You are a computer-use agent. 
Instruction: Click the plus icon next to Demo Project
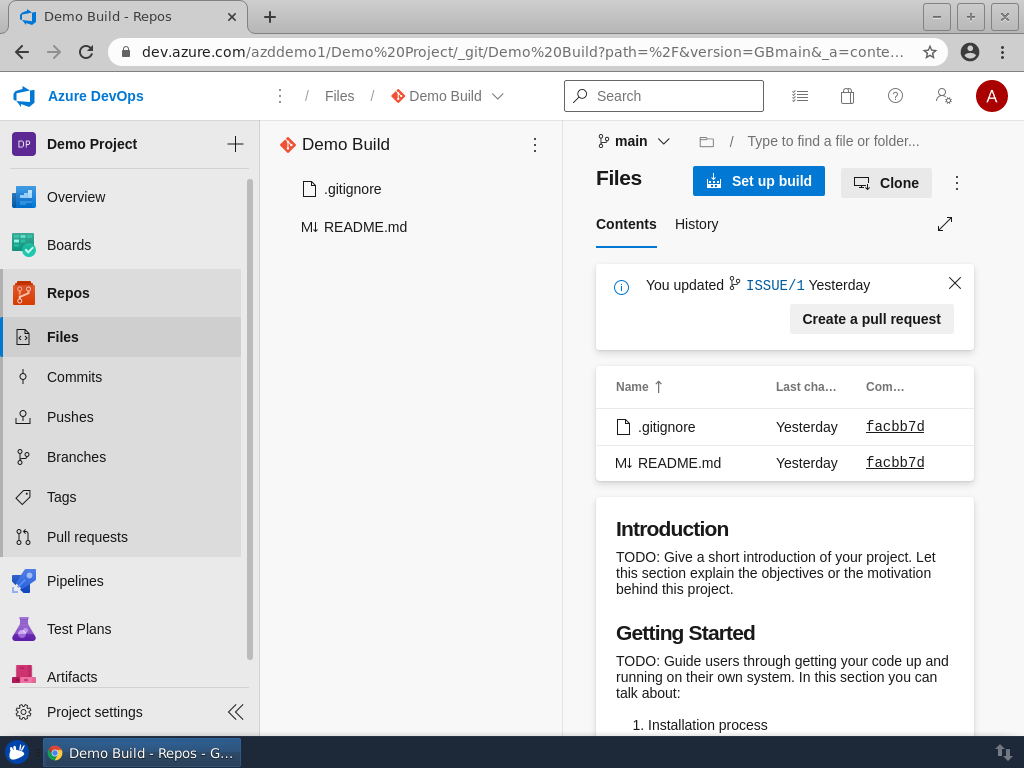pyautogui.click(x=235, y=144)
